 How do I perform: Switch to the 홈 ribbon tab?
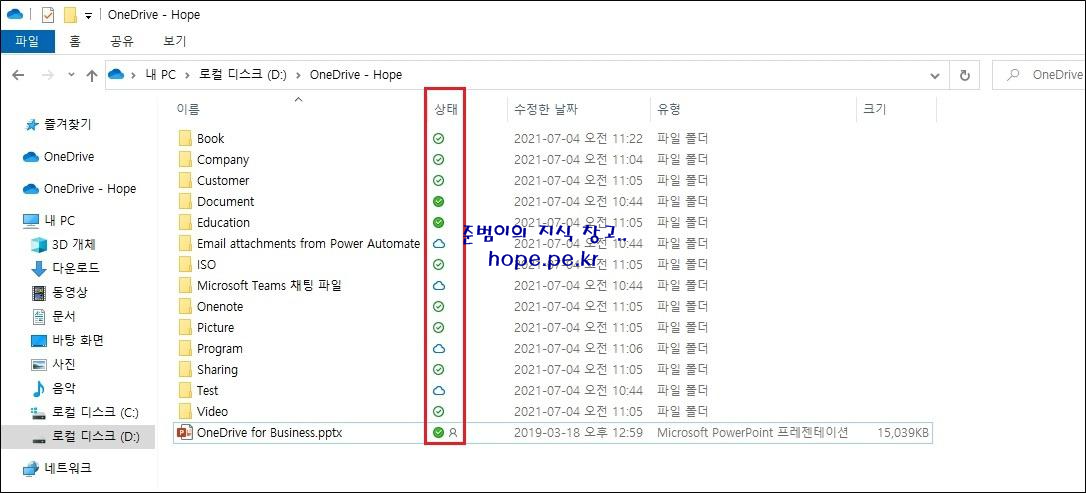click(x=75, y=41)
